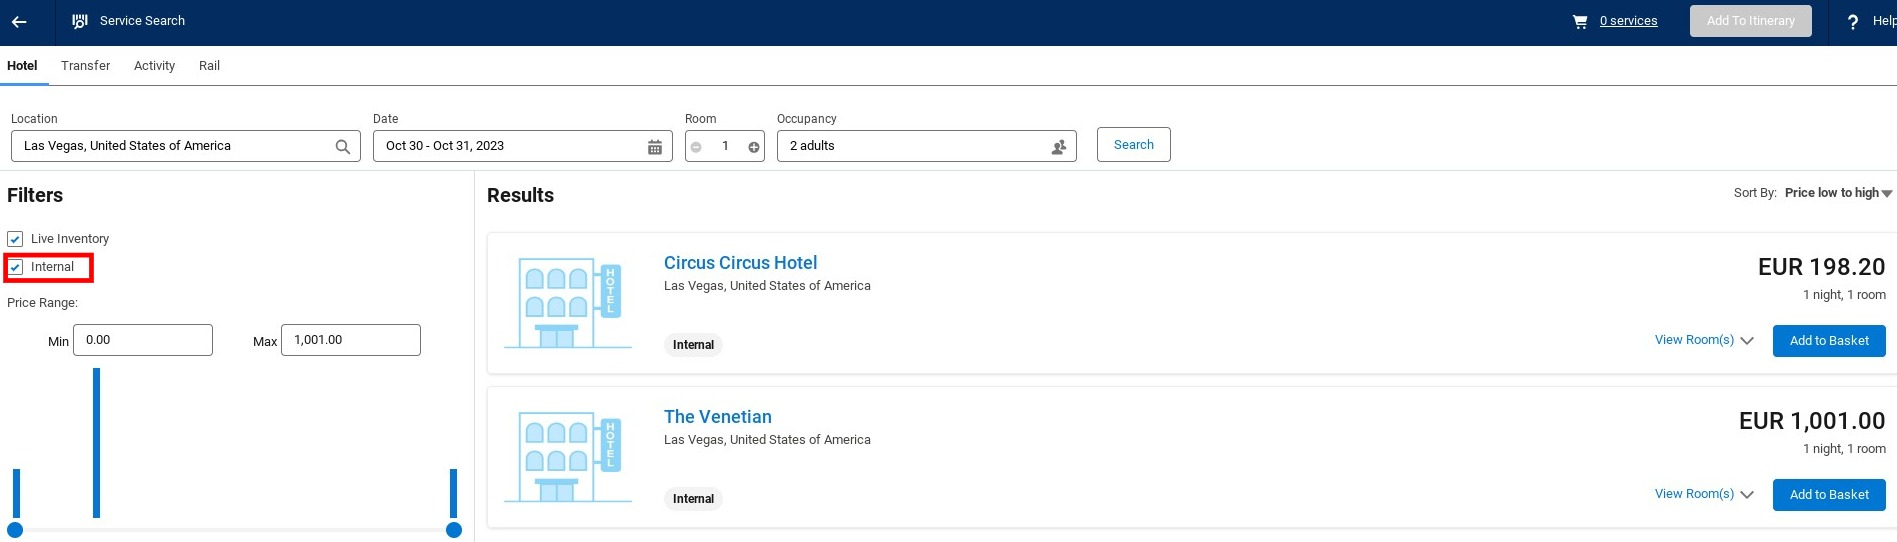
Task: Switch to the Transfer tab
Action: point(85,66)
